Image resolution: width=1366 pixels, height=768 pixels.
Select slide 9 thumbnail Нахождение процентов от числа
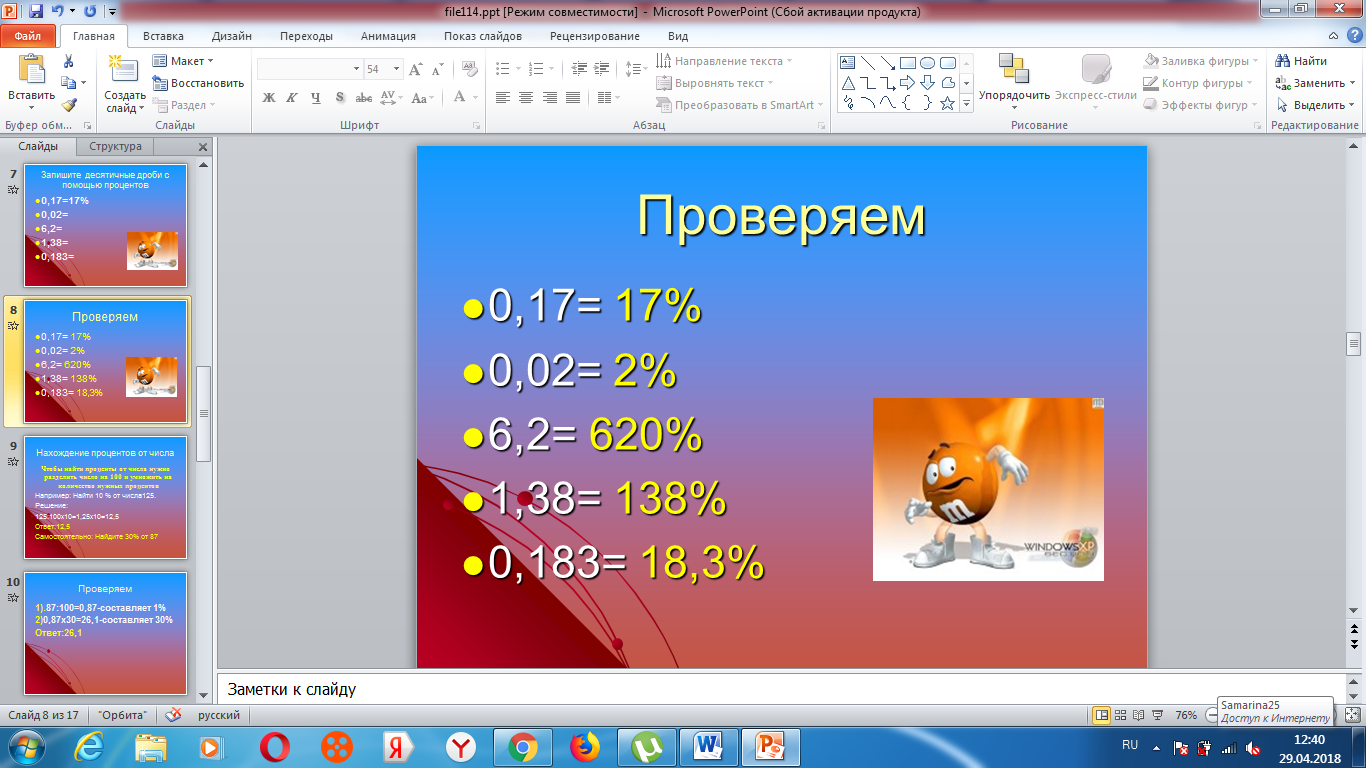(x=105, y=497)
